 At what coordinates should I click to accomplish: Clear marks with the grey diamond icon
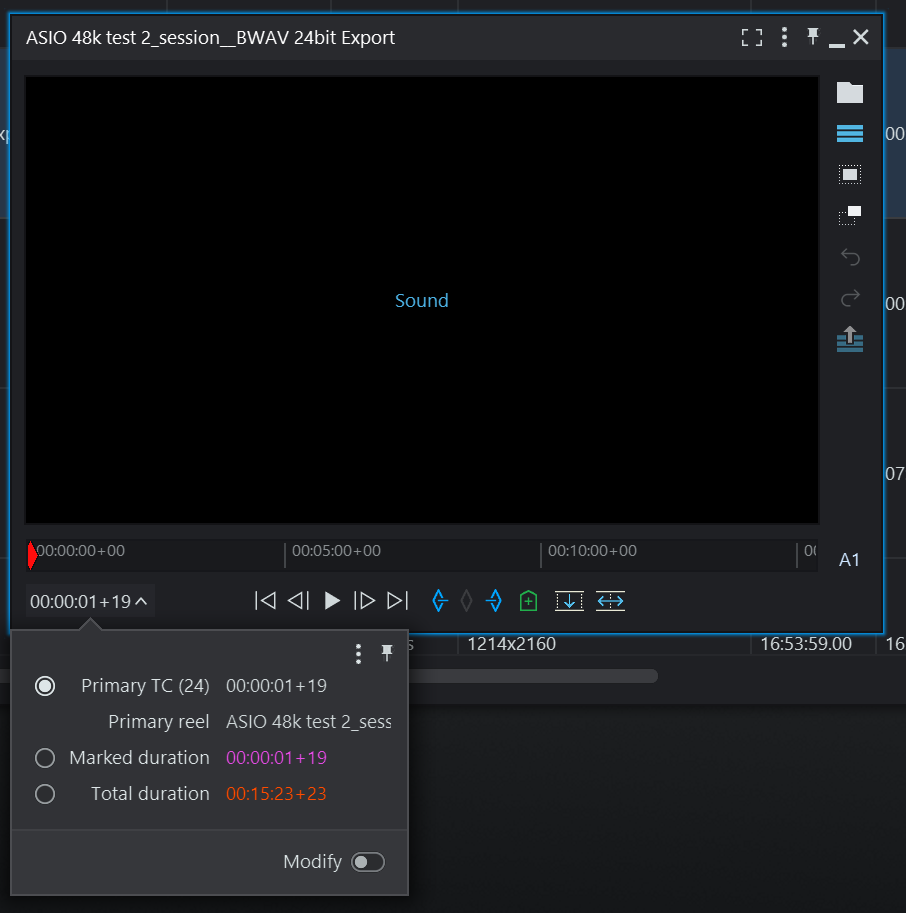click(x=466, y=600)
